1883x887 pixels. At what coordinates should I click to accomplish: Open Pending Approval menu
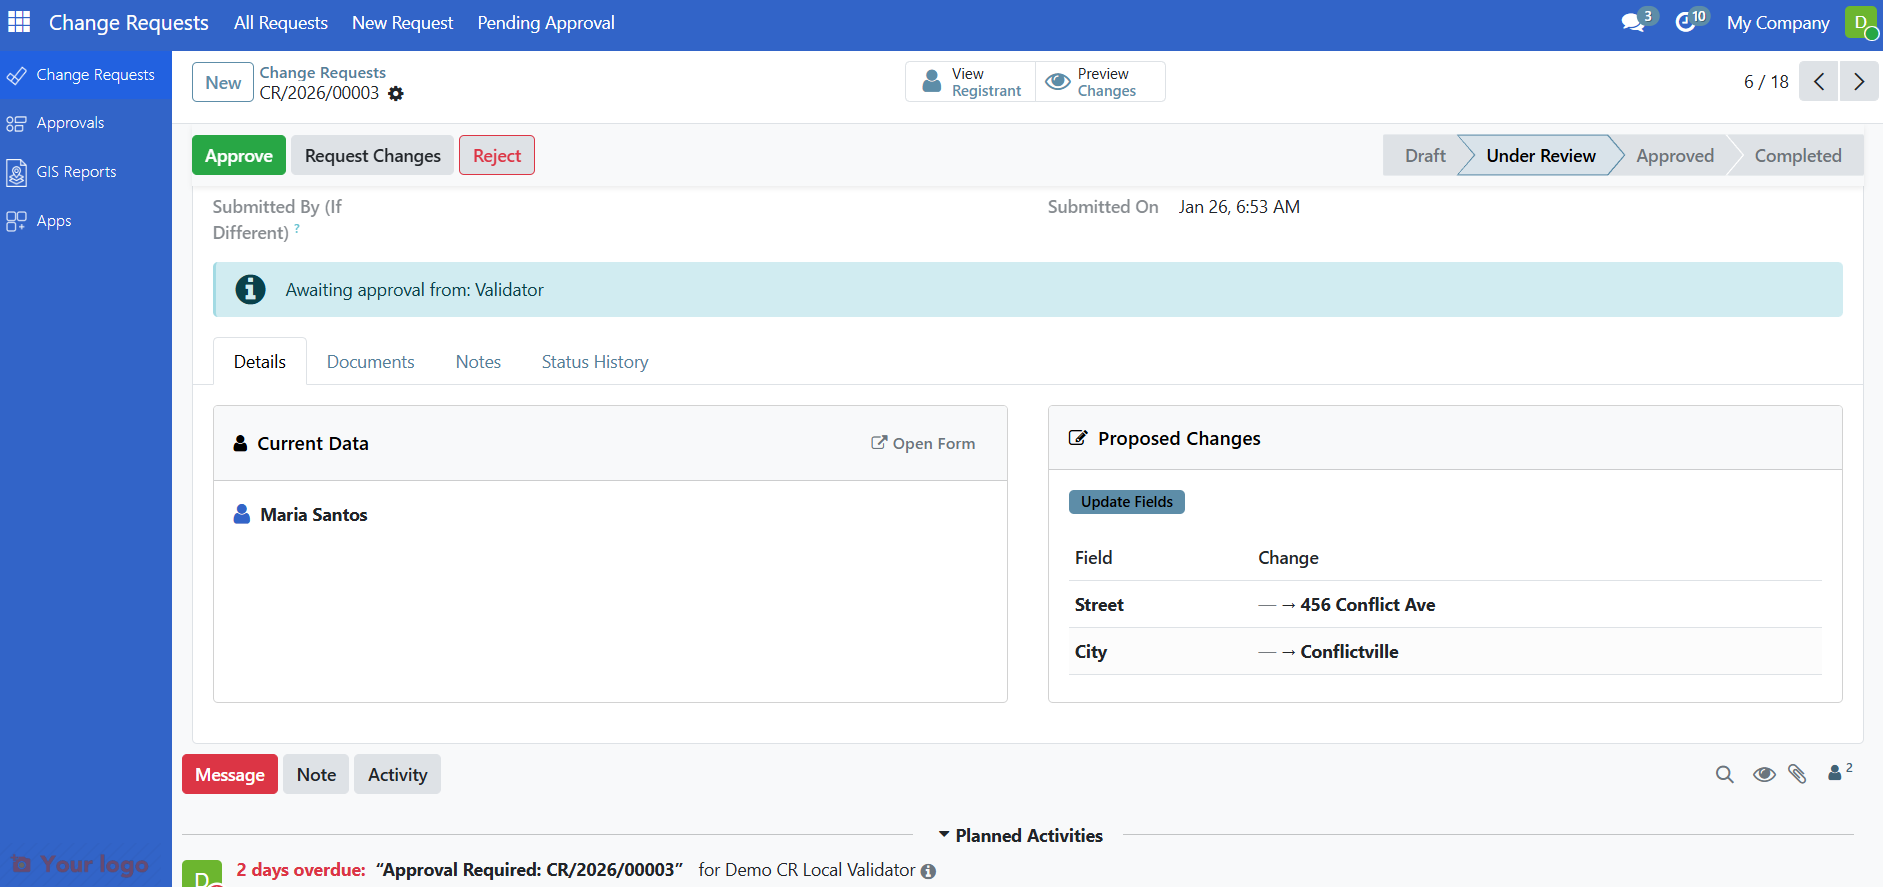tap(545, 23)
